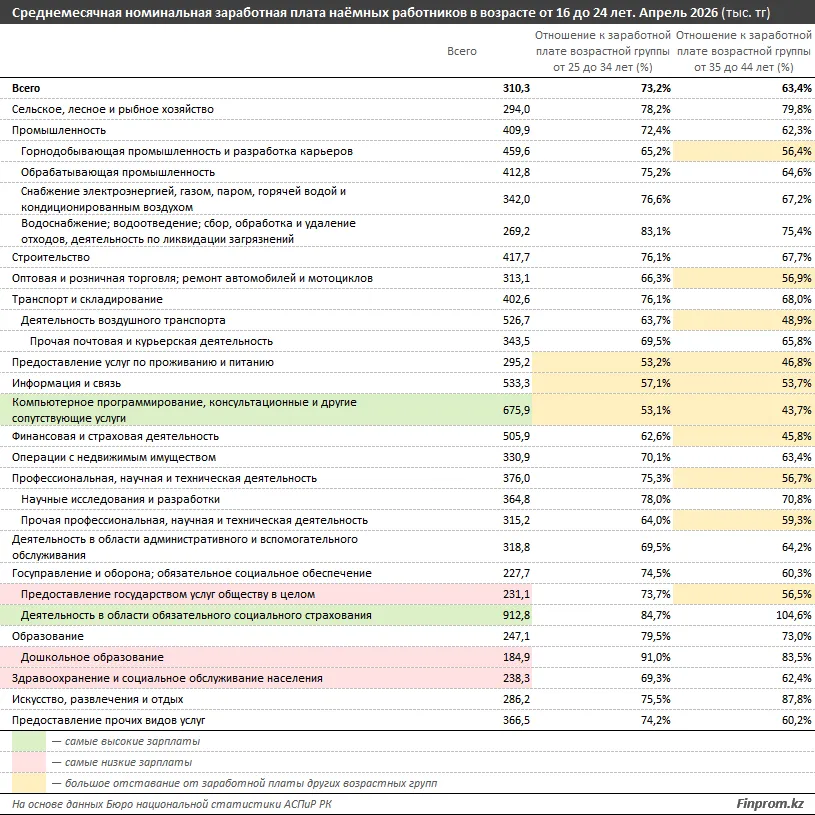Click the legend text "самые низкие зарплаты"

pyautogui.click(x=128, y=763)
